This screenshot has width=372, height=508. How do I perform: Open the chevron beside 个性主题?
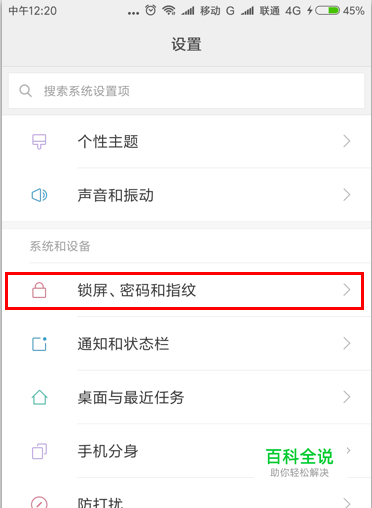(x=347, y=141)
